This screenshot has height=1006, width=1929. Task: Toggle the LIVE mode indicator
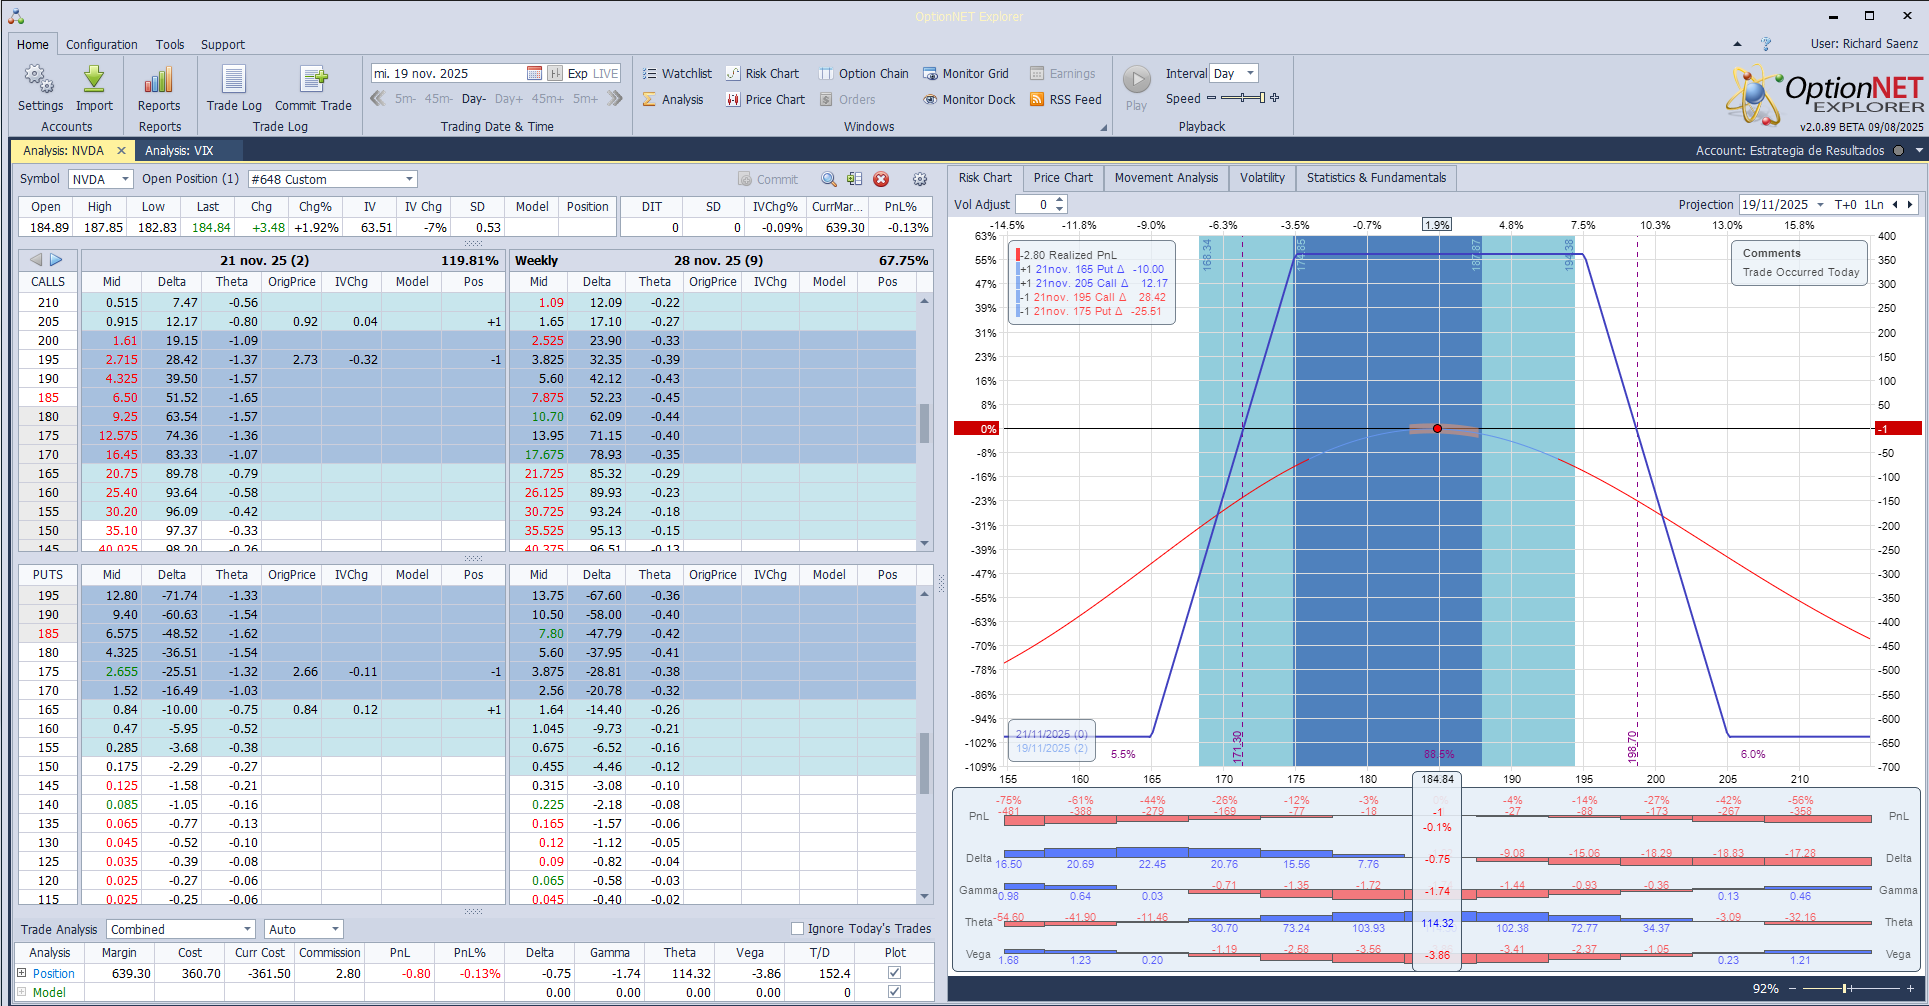pos(606,73)
